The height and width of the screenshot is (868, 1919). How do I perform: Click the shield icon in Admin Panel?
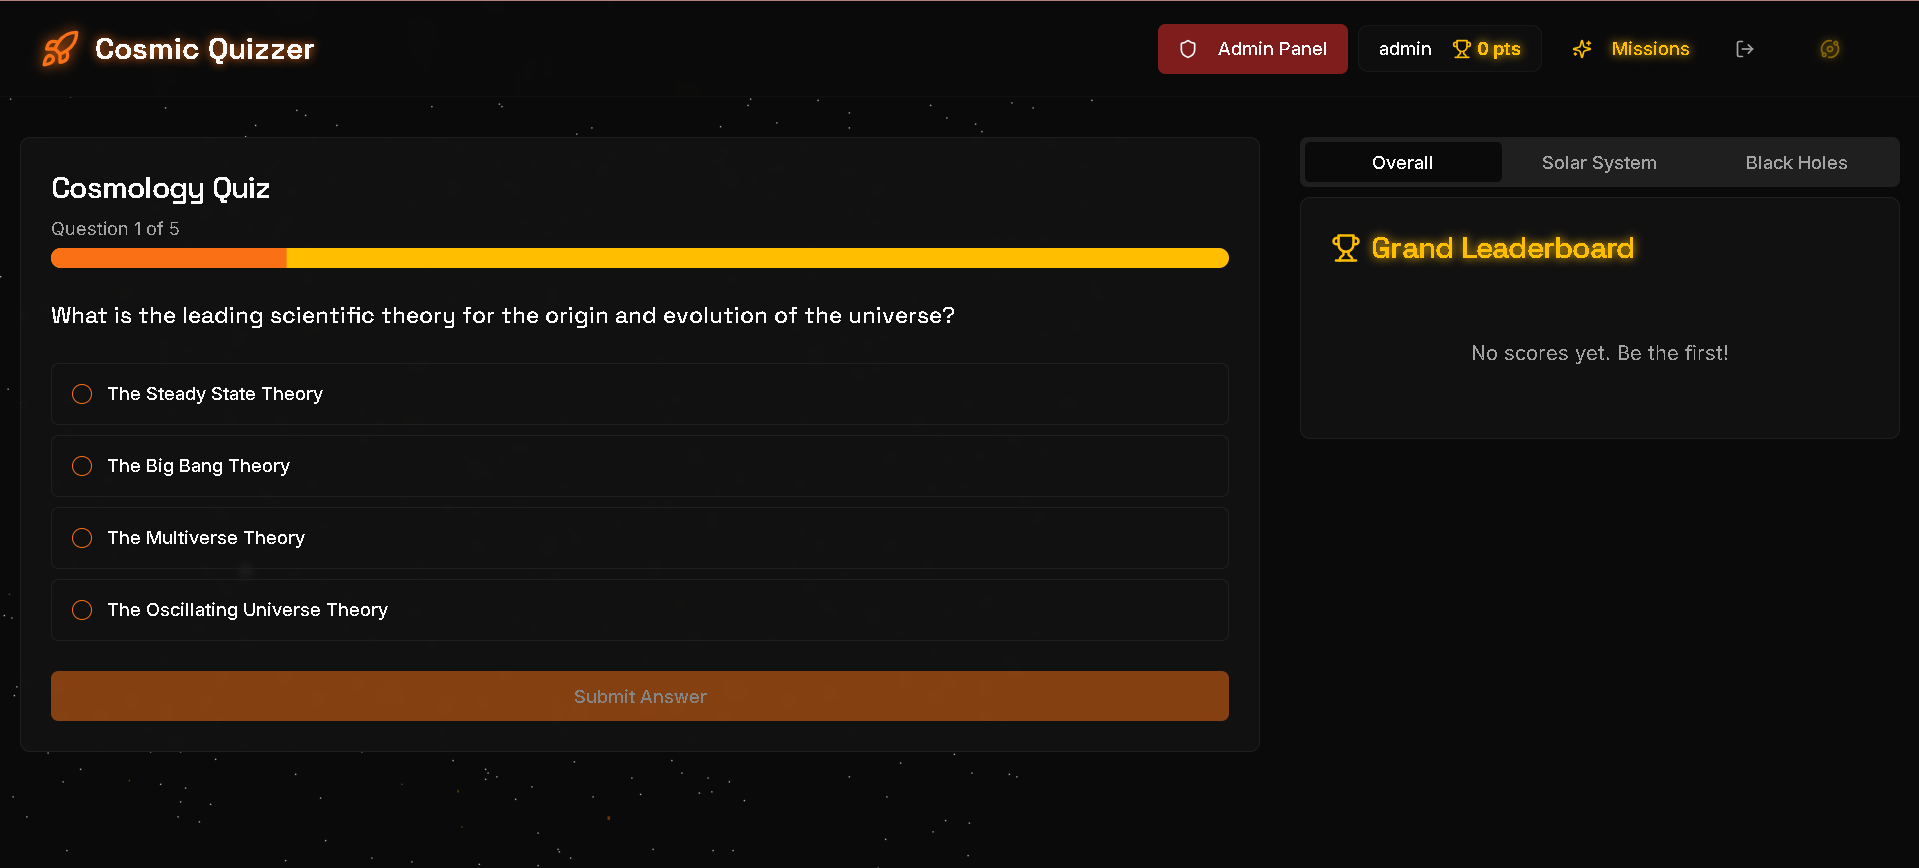[x=1188, y=49]
